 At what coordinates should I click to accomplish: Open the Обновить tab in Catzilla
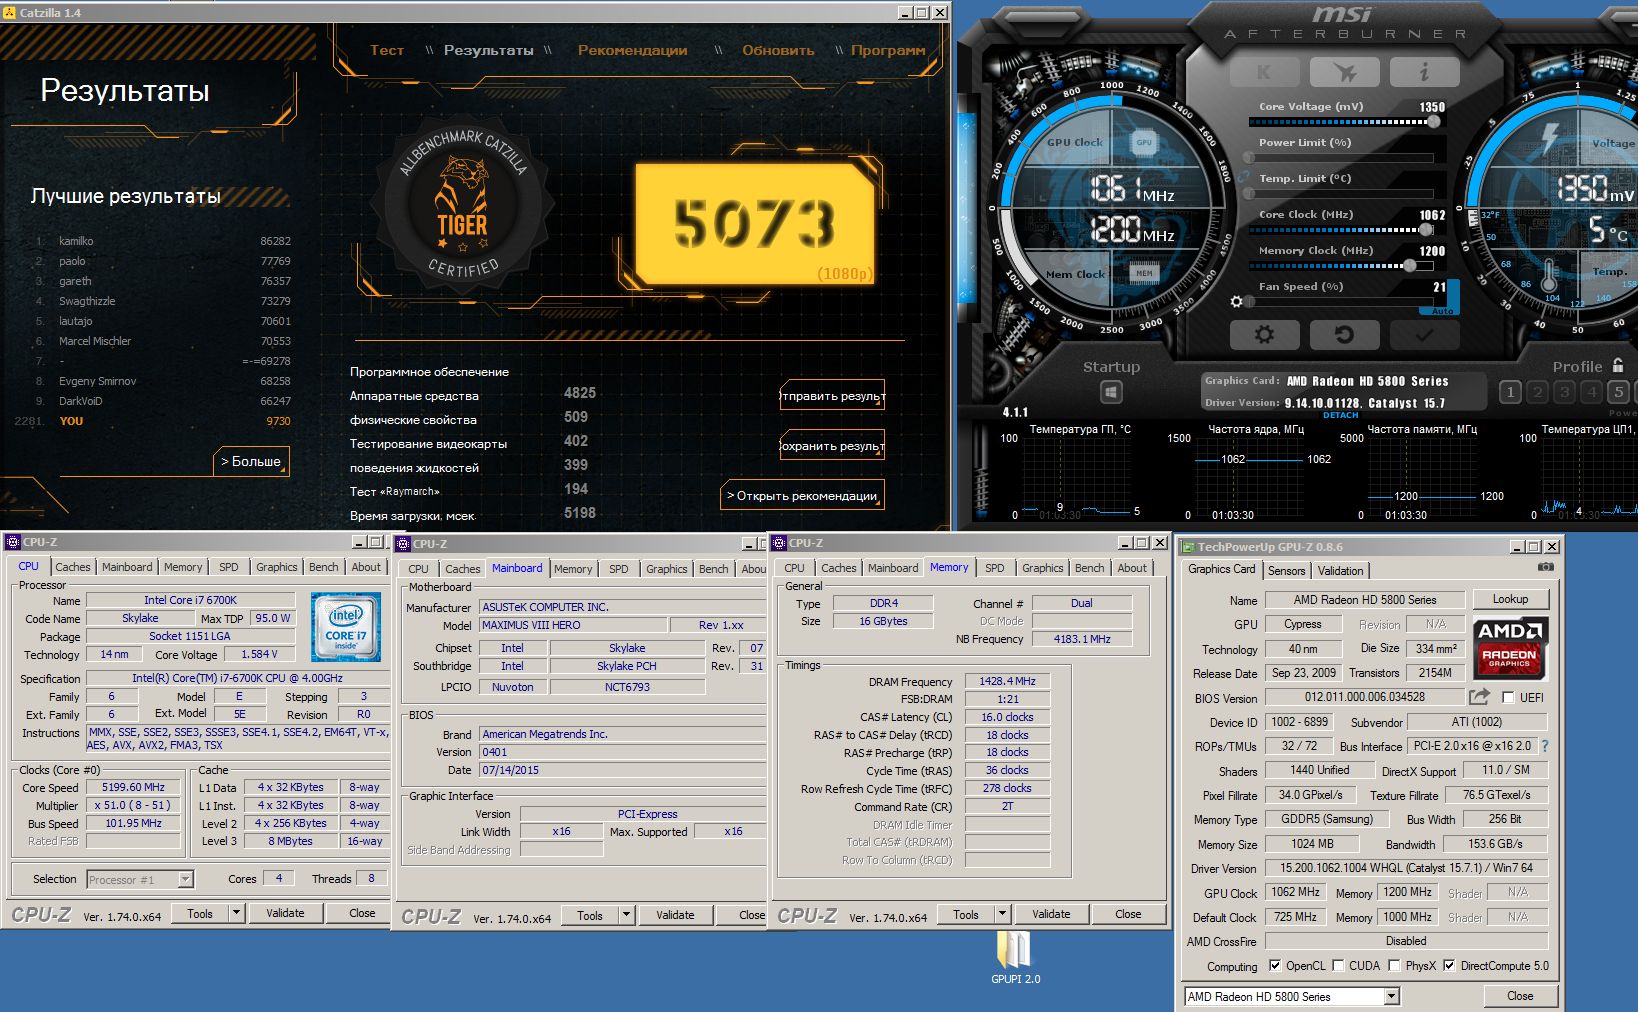click(x=778, y=50)
